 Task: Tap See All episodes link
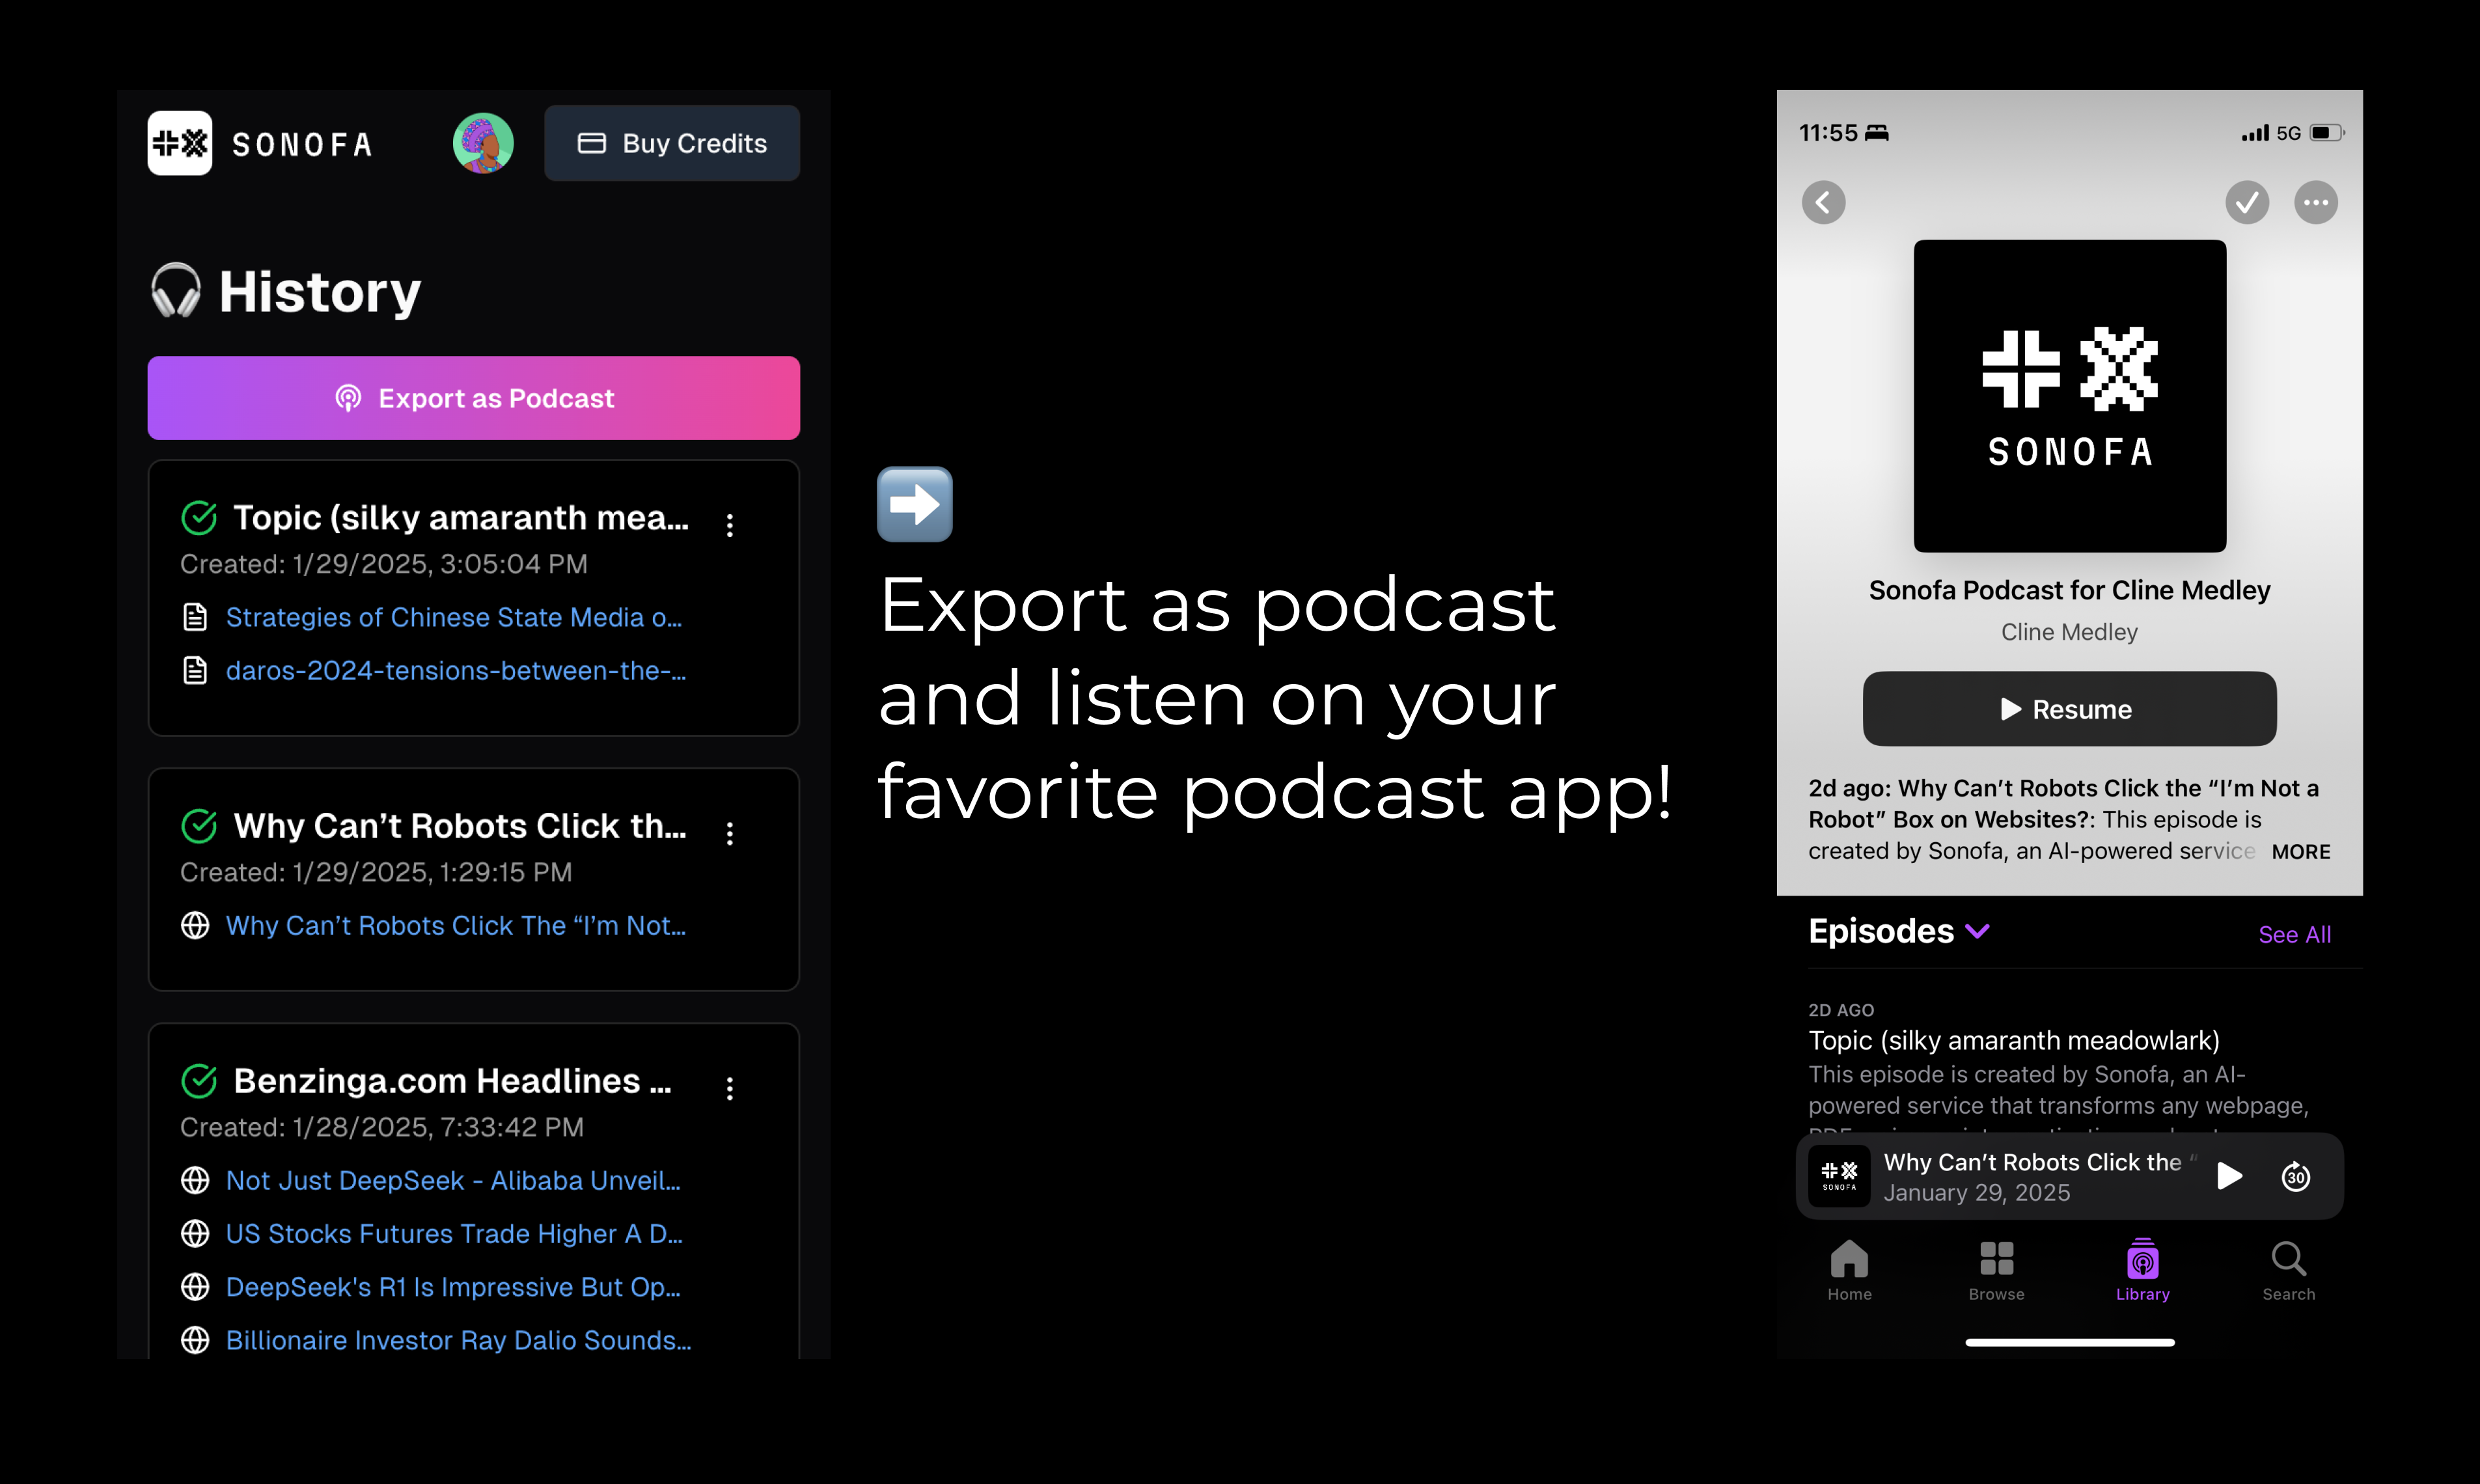point(2294,934)
